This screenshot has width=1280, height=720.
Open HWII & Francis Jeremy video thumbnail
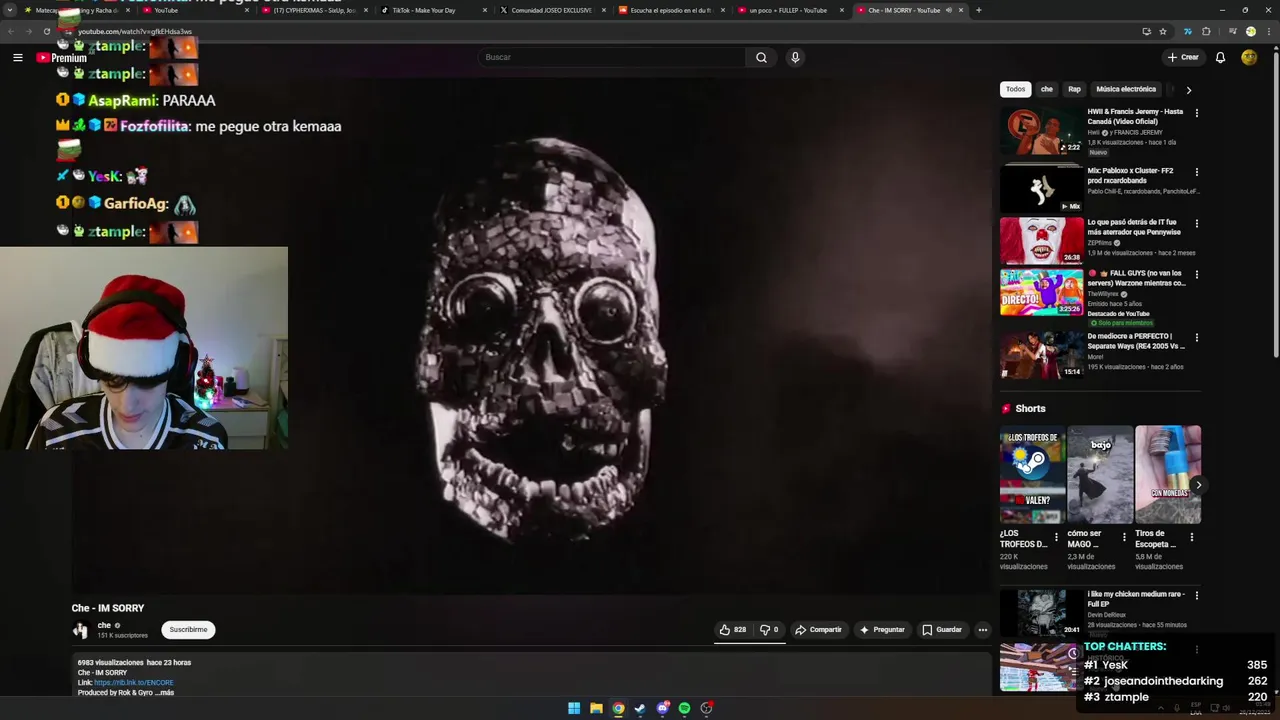click(1041, 131)
